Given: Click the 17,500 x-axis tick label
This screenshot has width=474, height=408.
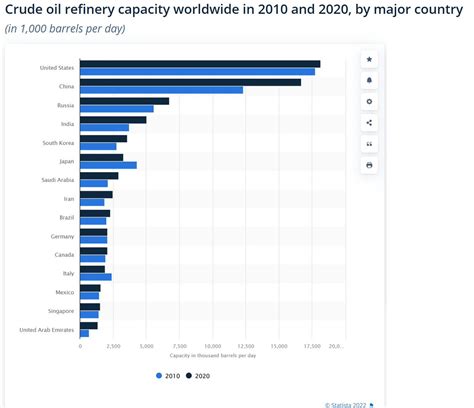Looking at the screenshot, I should (x=312, y=346).
